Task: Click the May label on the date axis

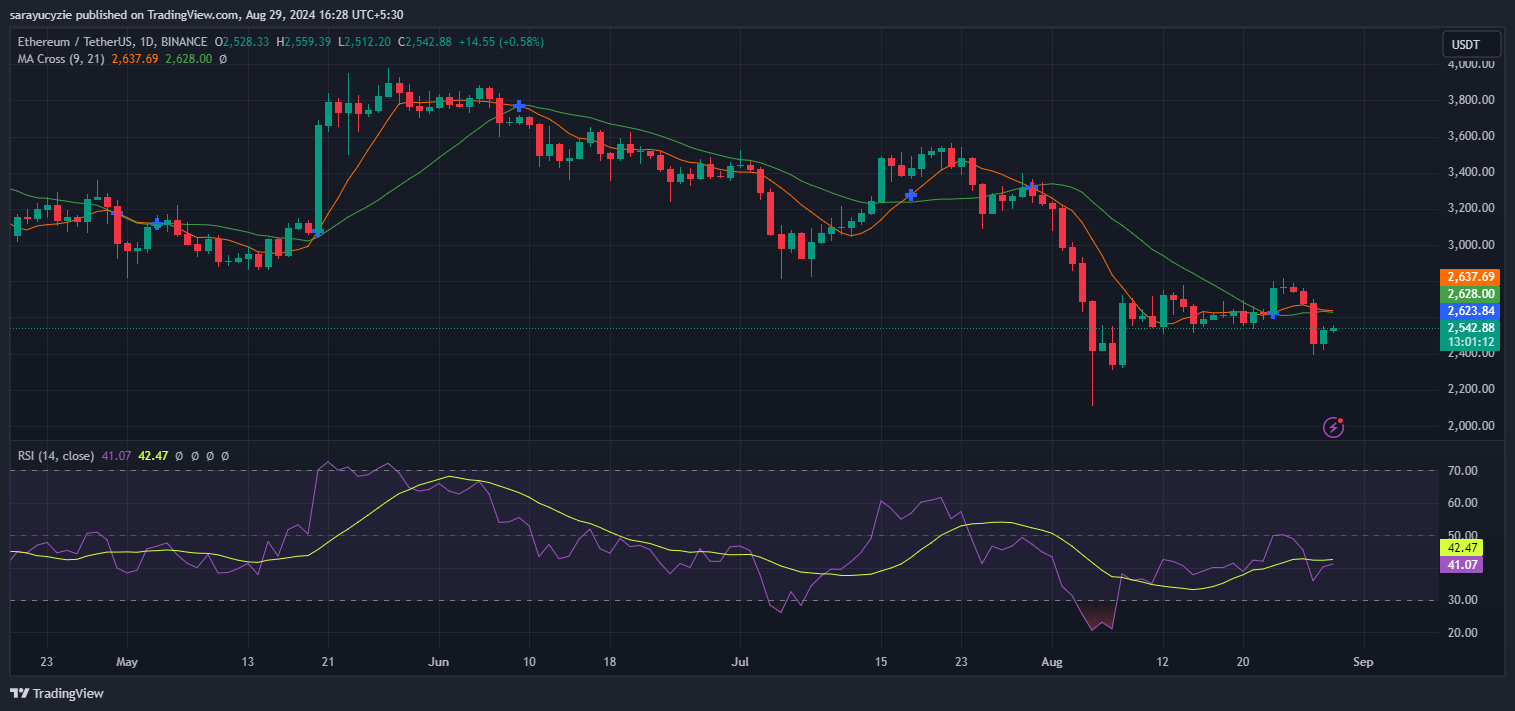Action: point(126,662)
